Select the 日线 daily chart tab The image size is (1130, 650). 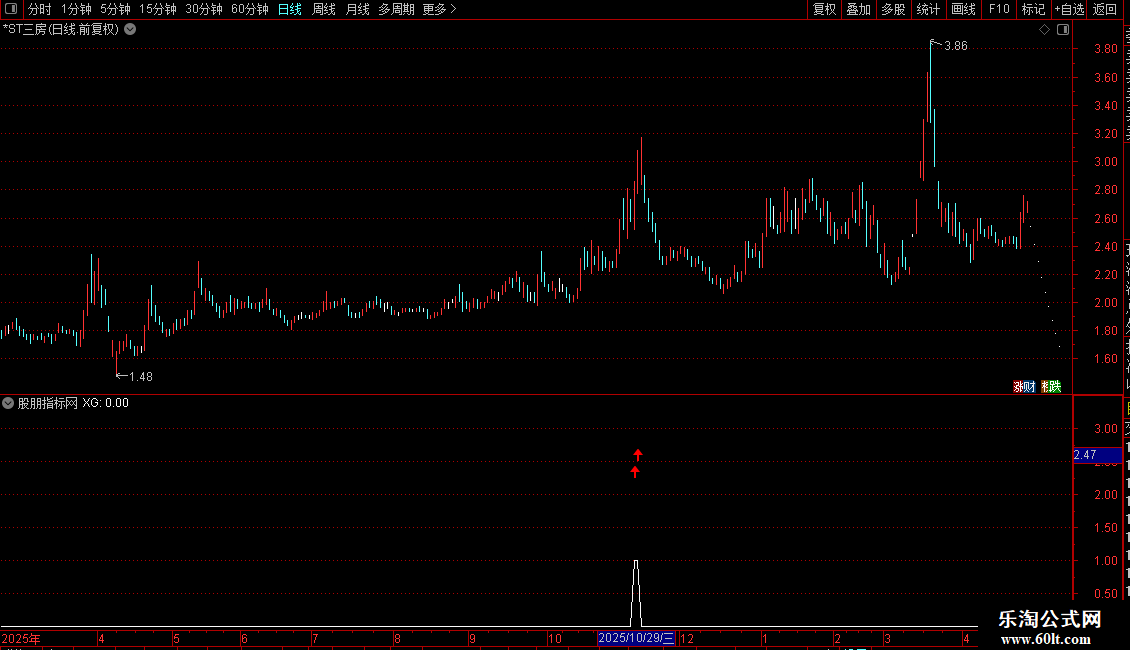click(x=290, y=9)
